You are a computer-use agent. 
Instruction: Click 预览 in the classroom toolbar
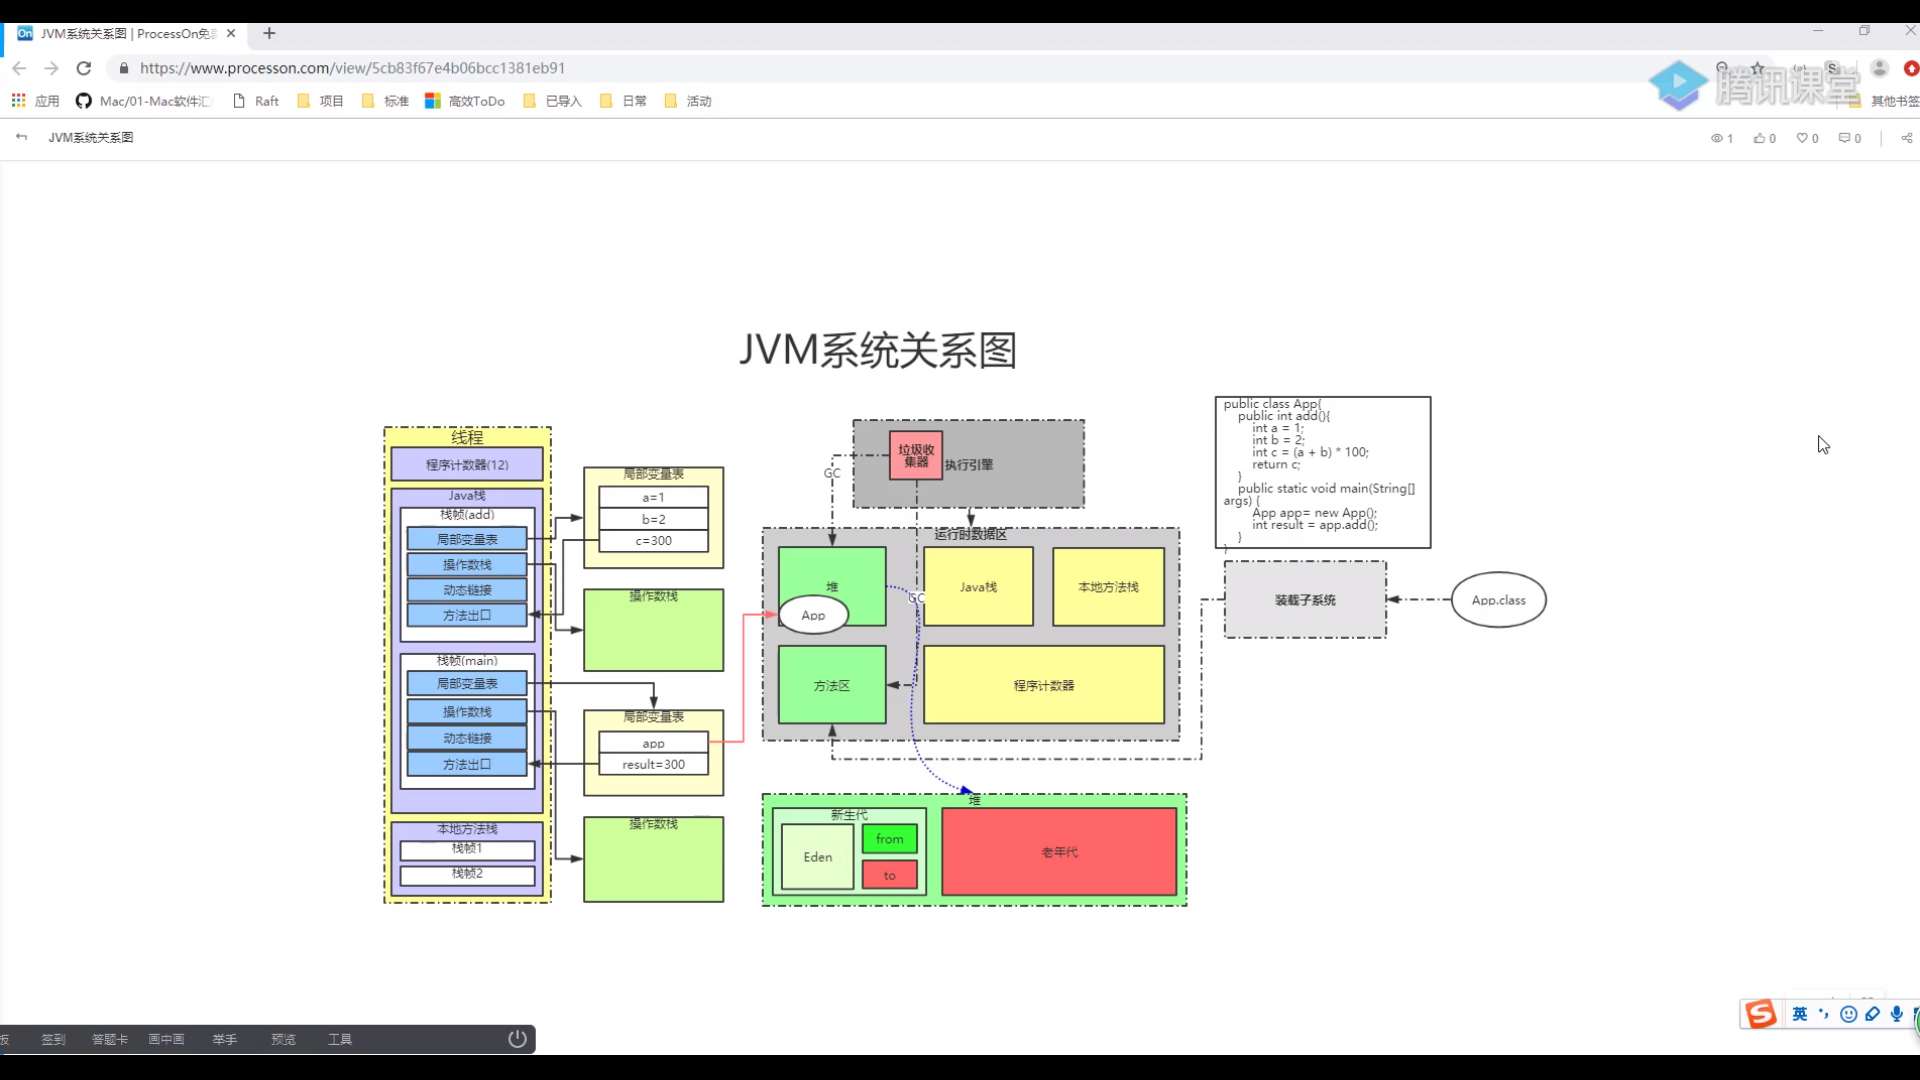pos(283,1039)
